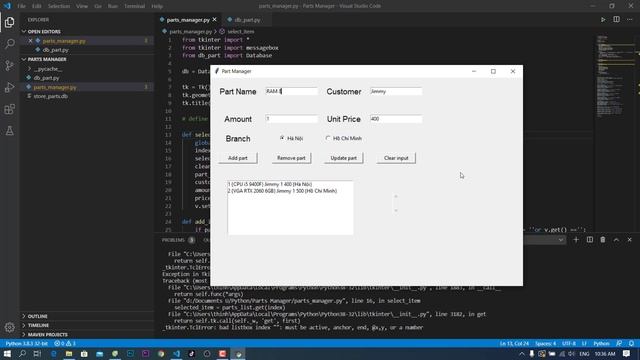Click Spaces: 4 indentation in status bar

[546, 343]
